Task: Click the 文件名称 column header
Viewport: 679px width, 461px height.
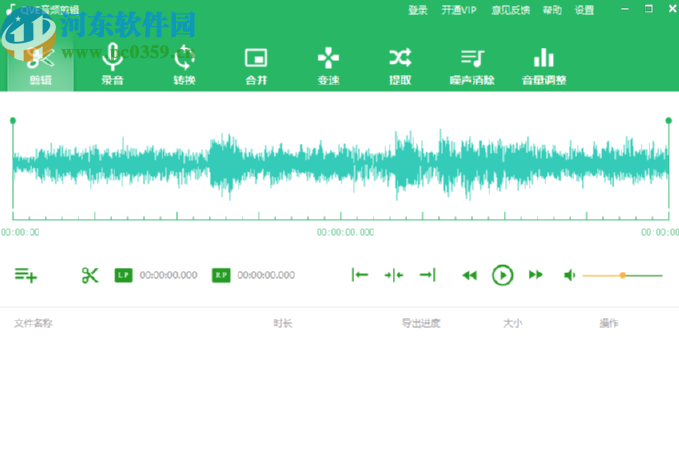Action: coord(33,323)
